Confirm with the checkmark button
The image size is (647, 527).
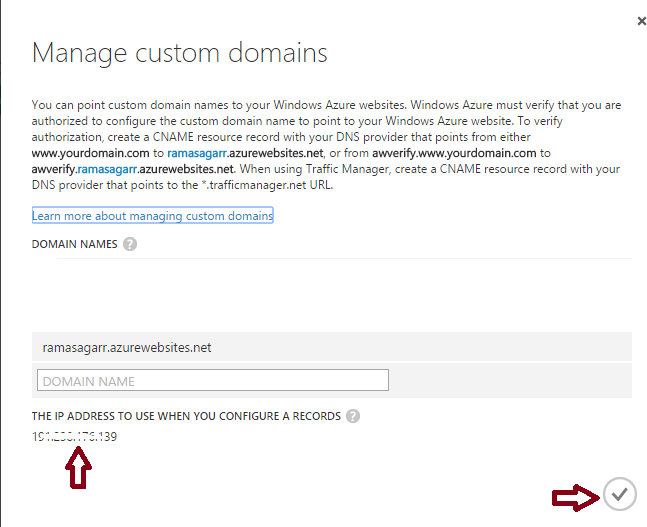620,493
